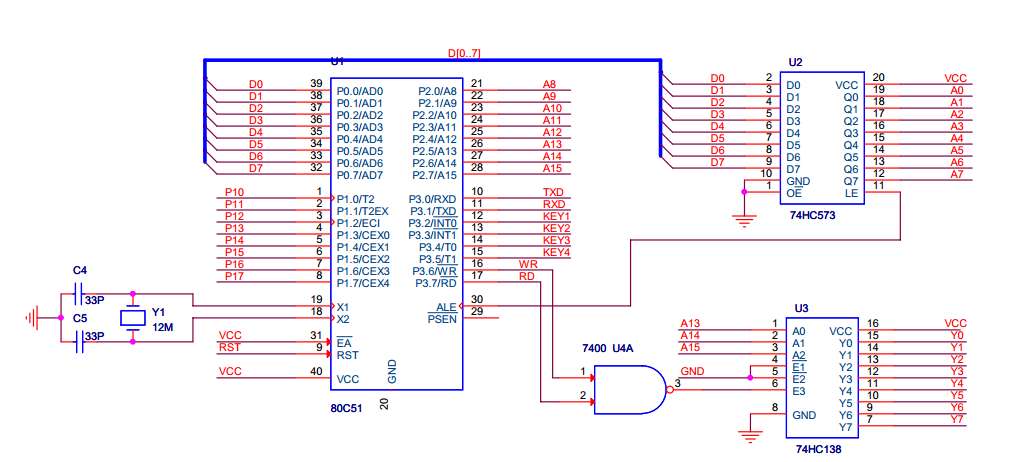
Task: Click the ground symbol left of C4/C5
Action: pyautogui.click(x=31, y=317)
